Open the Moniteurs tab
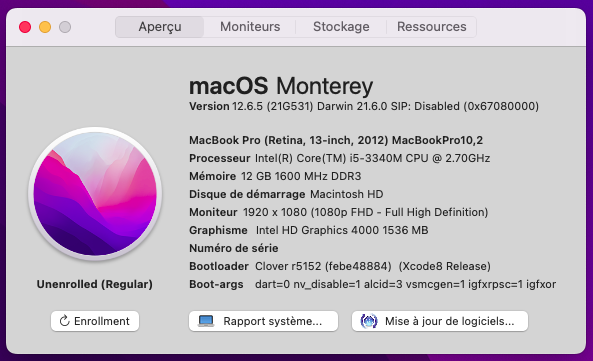This screenshot has height=361, width=593. 250,27
